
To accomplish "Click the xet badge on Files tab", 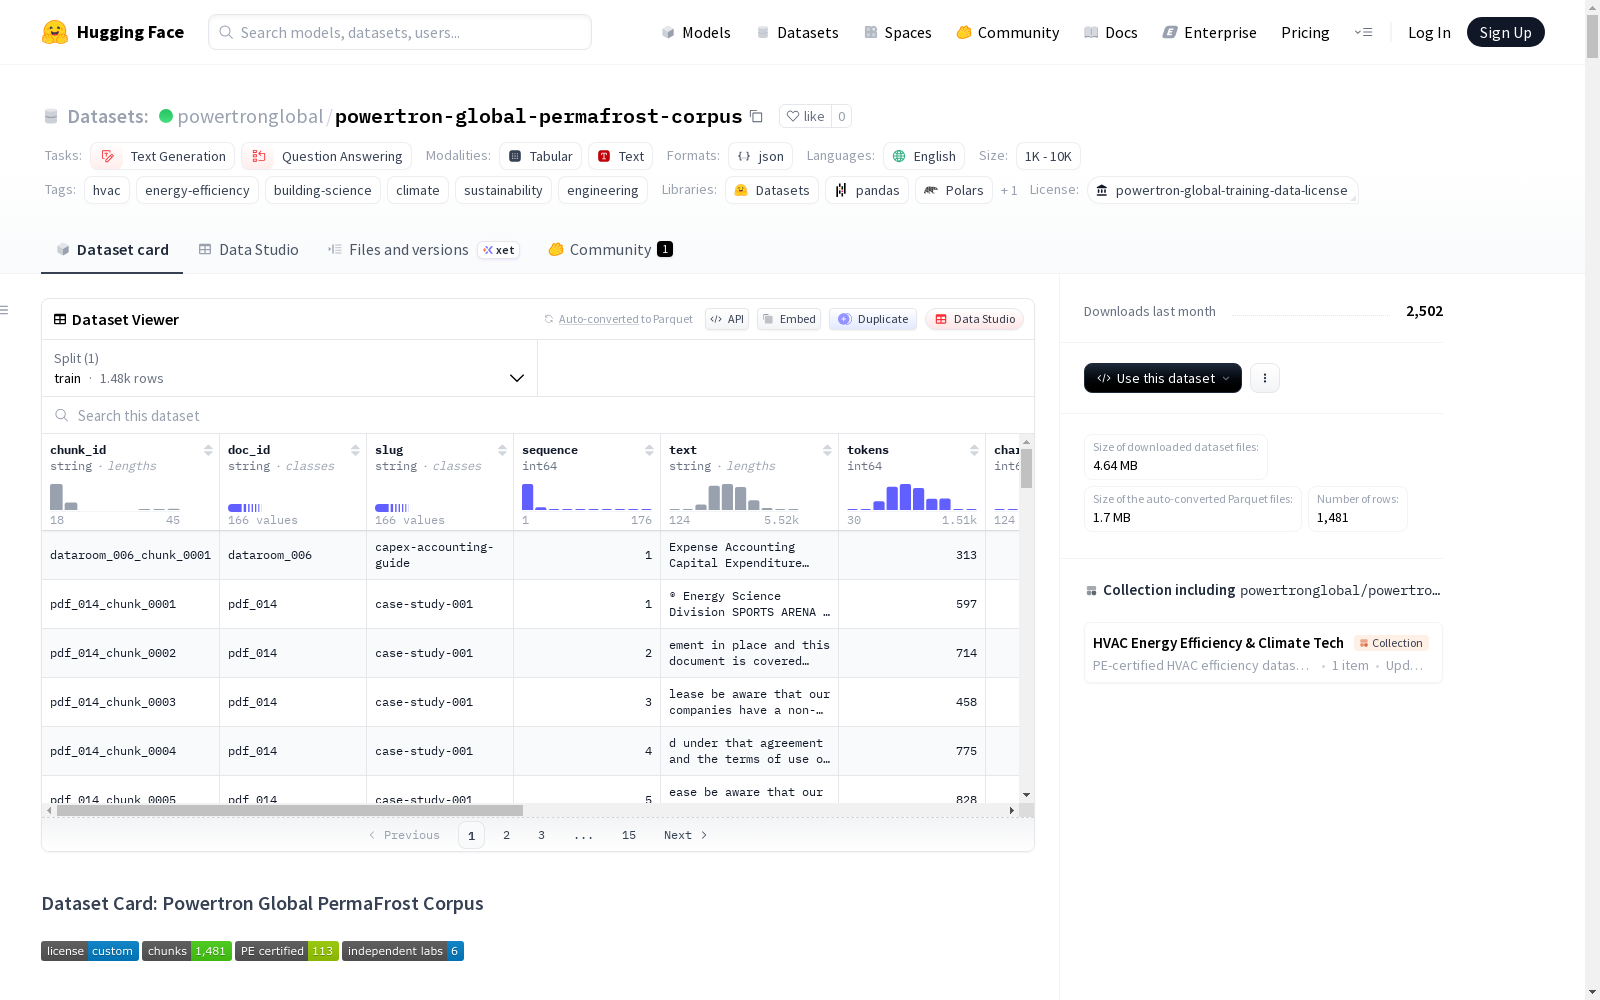I will tap(498, 250).
